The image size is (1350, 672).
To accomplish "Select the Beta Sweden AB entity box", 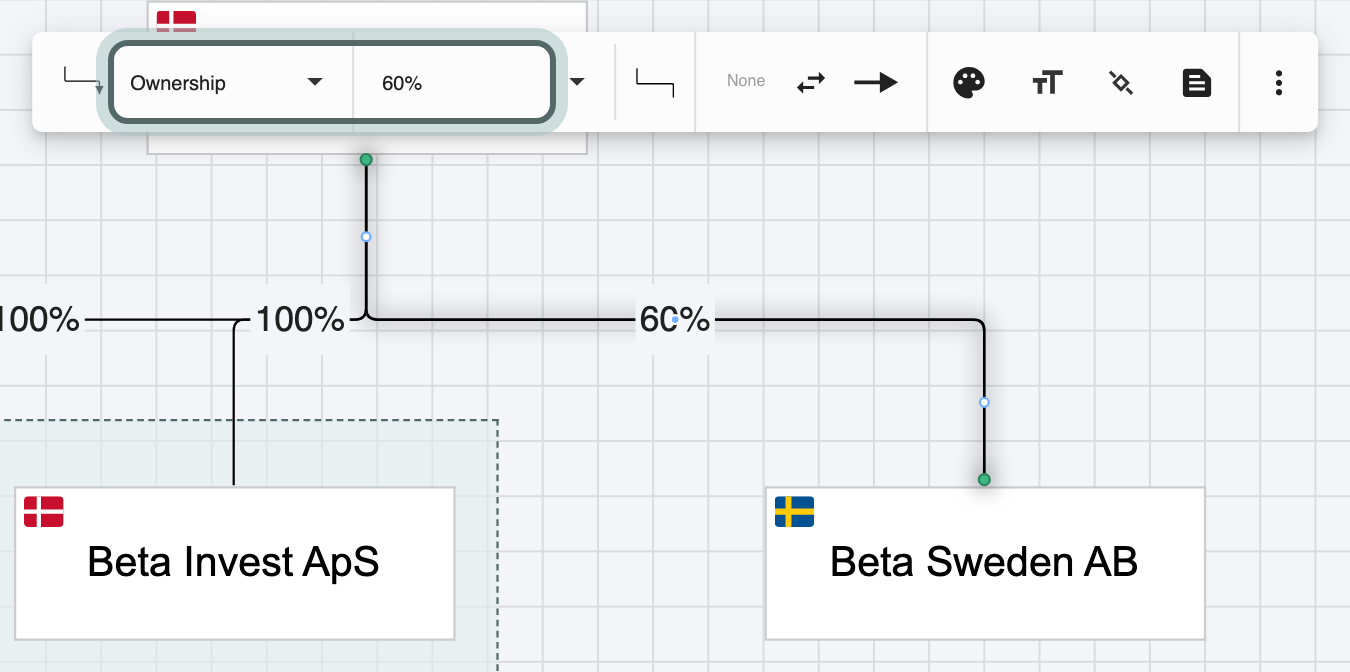I will [985, 563].
